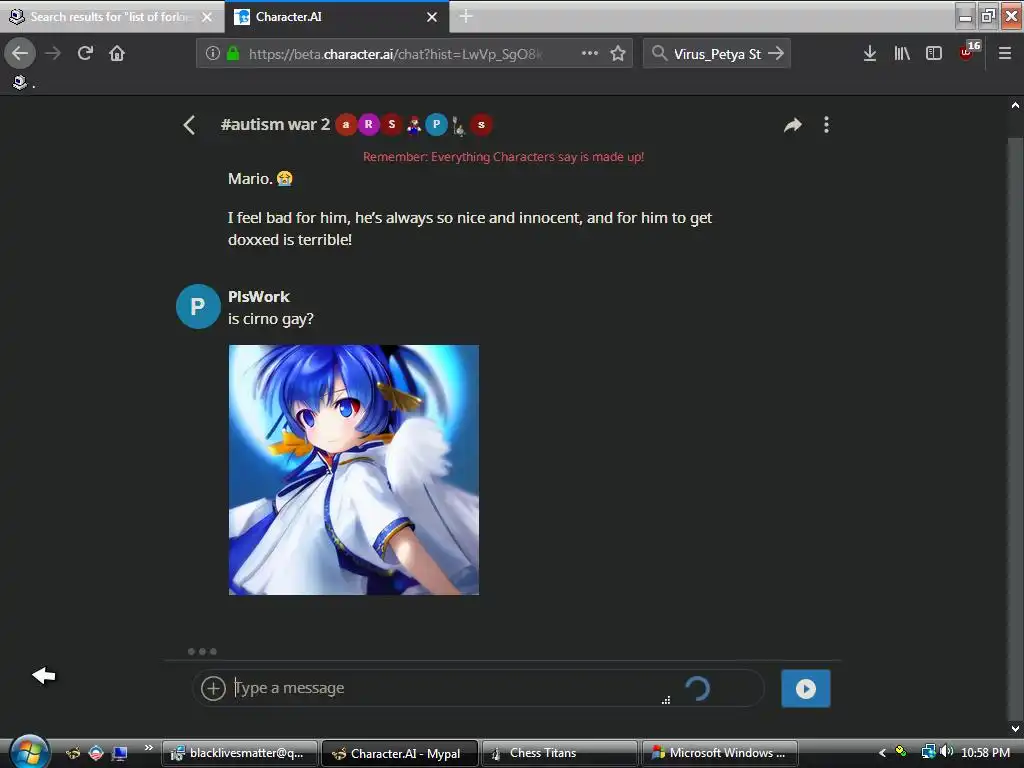
Task: Leave the chat room with the back chevron
Action: click(x=189, y=125)
